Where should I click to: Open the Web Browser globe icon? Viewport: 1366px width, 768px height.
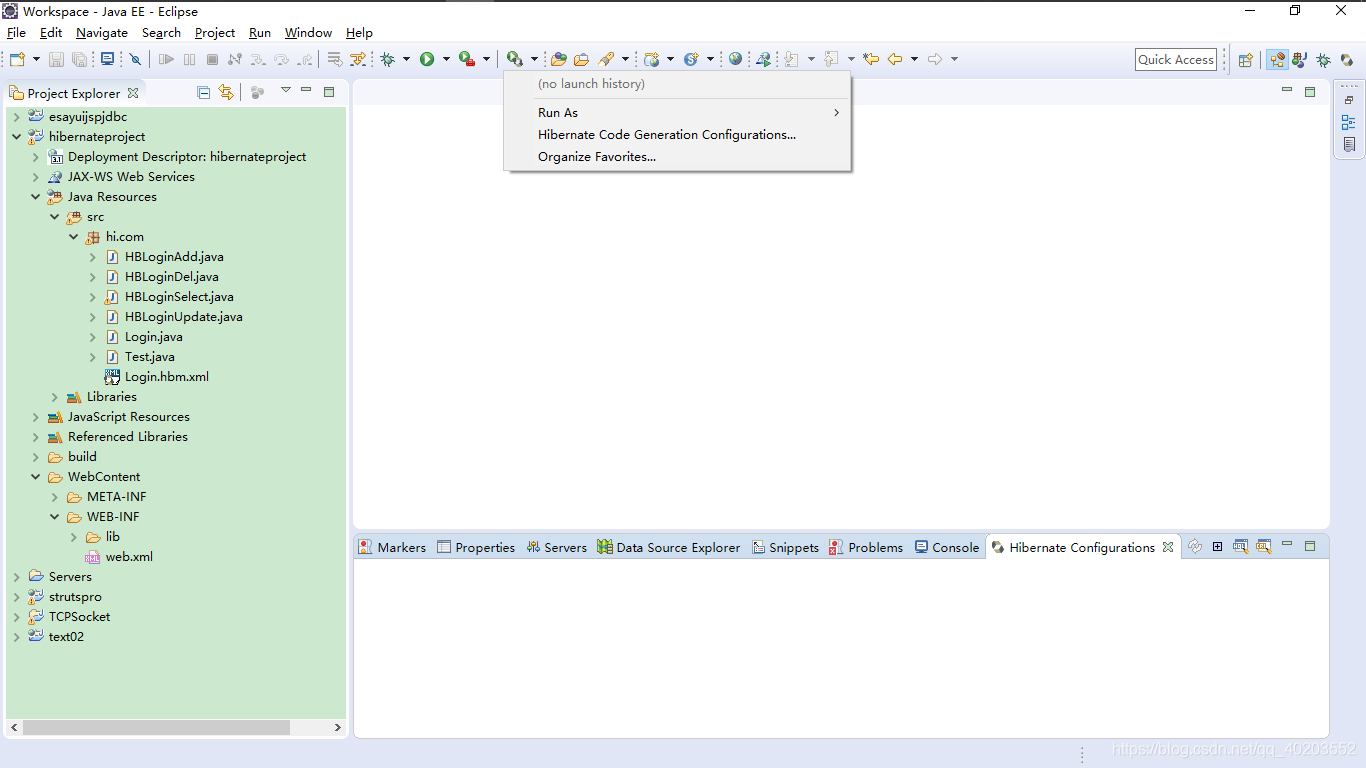click(736, 60)
